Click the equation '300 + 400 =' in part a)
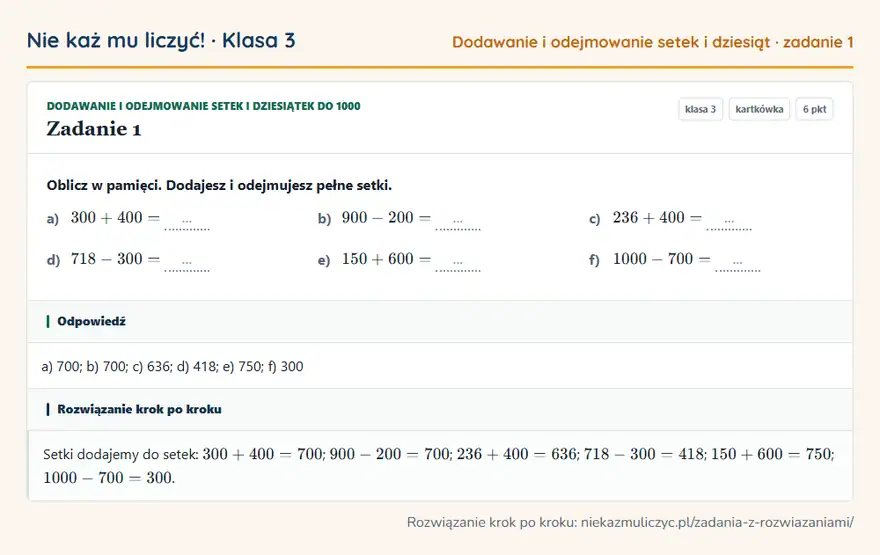The width and height of the screenshot is (880, 555). coord(116,218)
